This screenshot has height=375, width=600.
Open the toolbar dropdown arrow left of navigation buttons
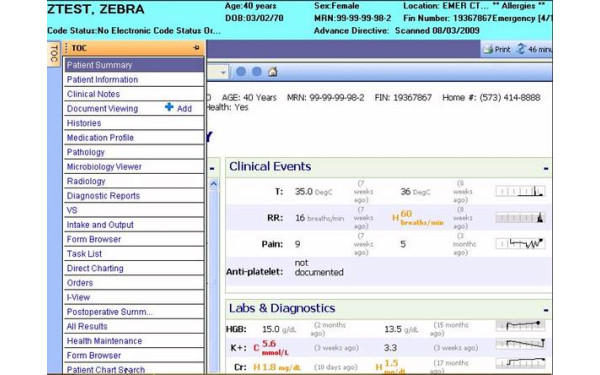(x=223, y=72)
